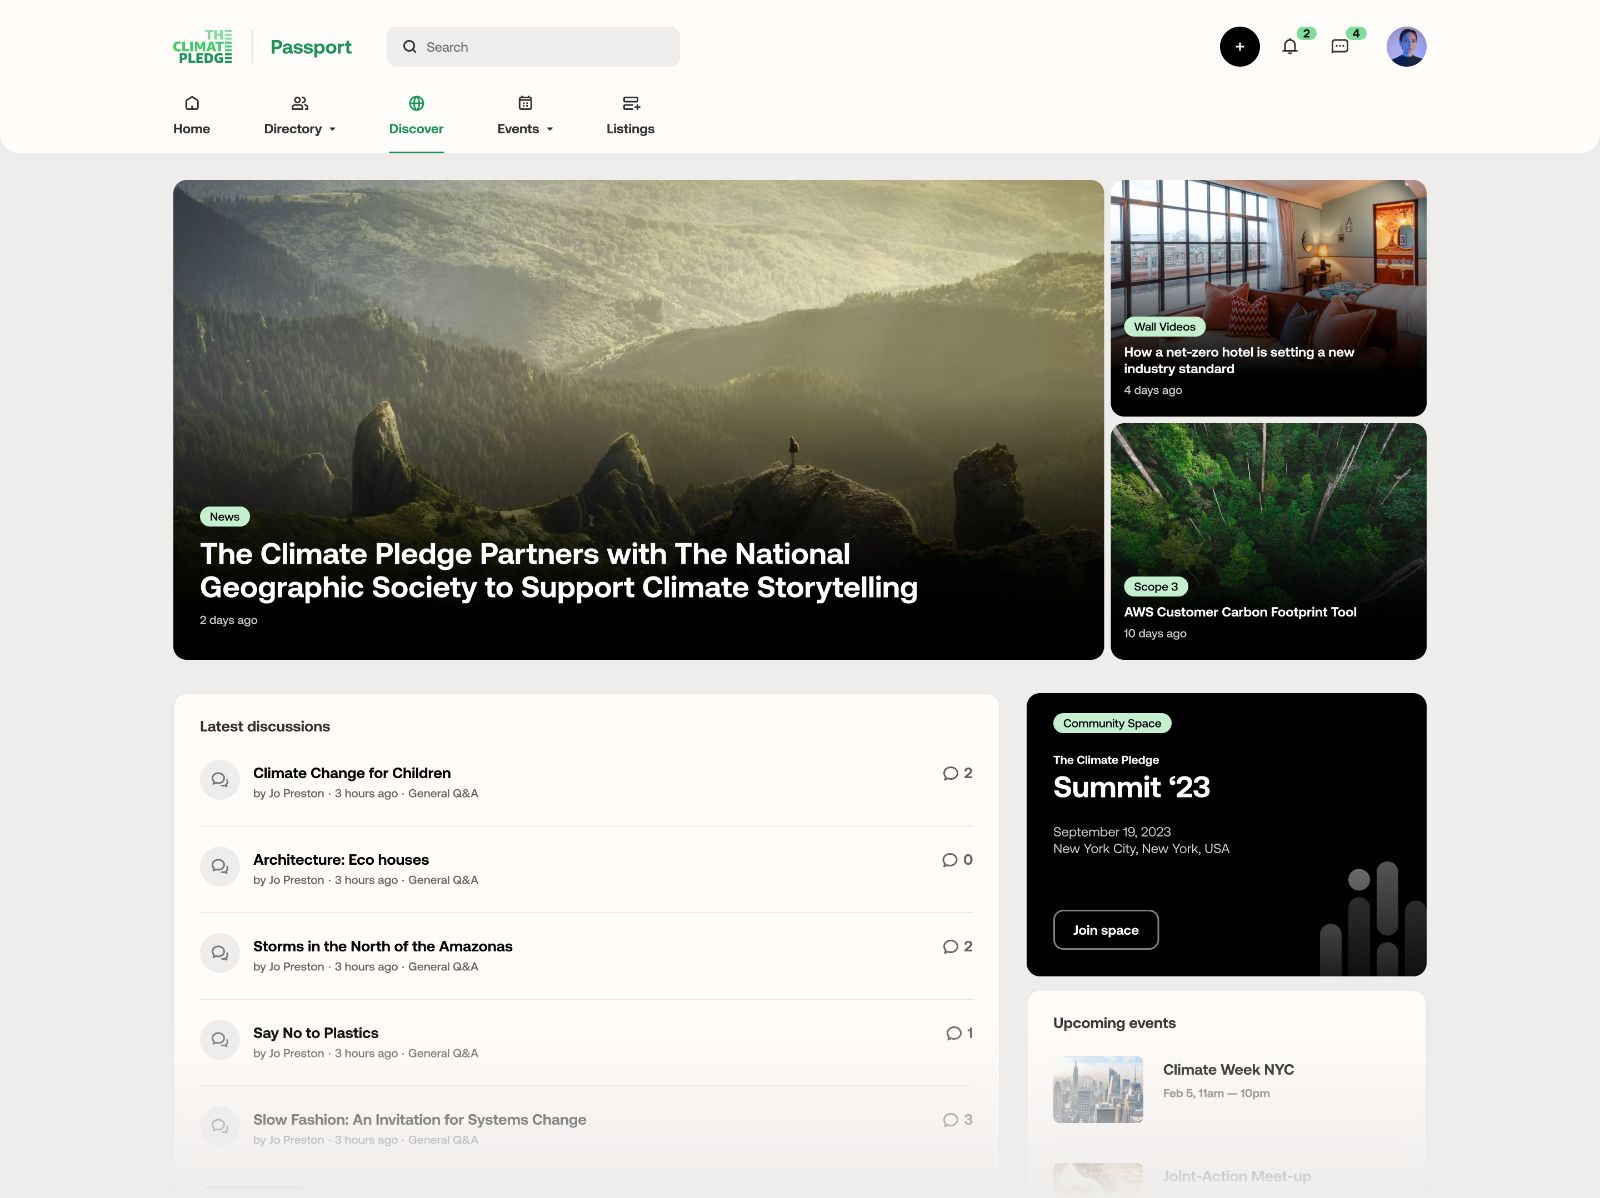Screen dimensions: 1600x1198
Task: Click the Home house icon
Action: pyautogui.click(x=192, y=103)
